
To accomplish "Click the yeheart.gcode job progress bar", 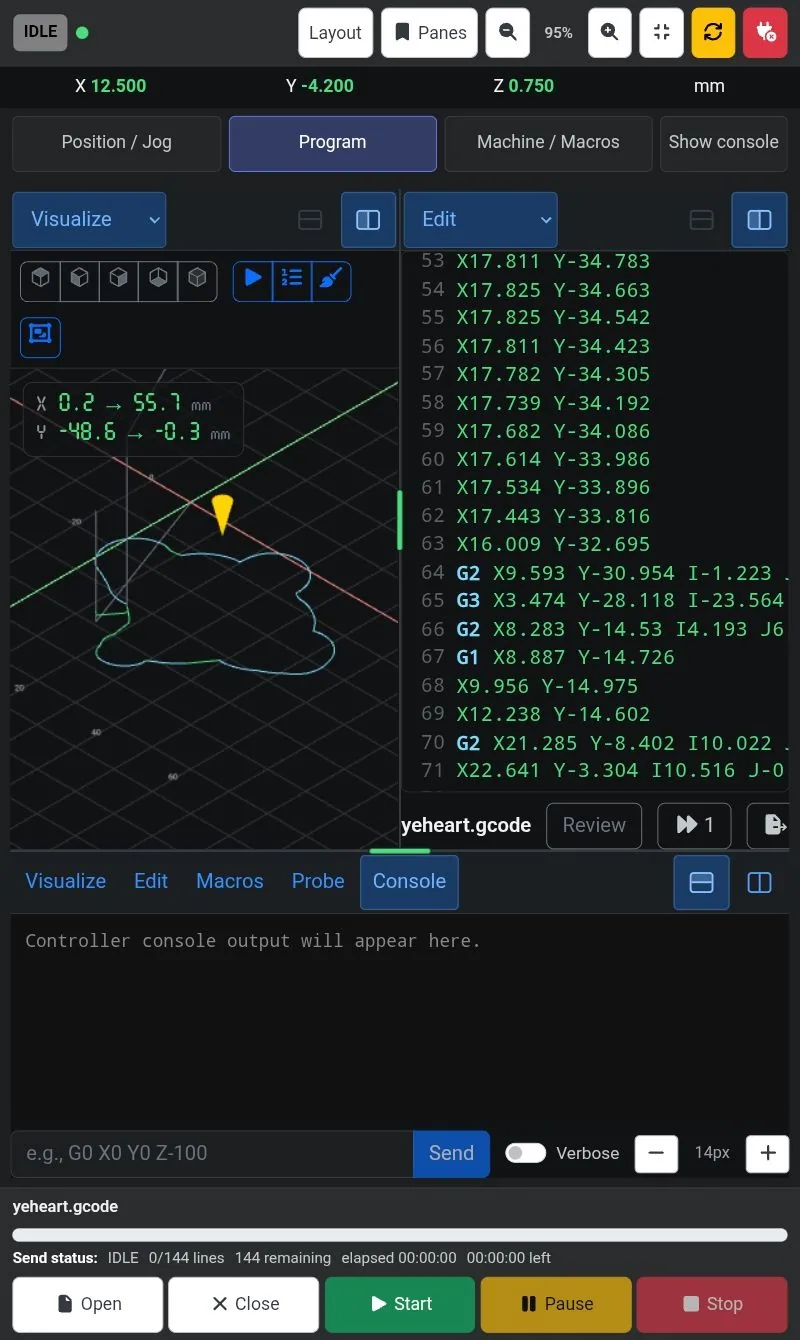I will 400,1235.
